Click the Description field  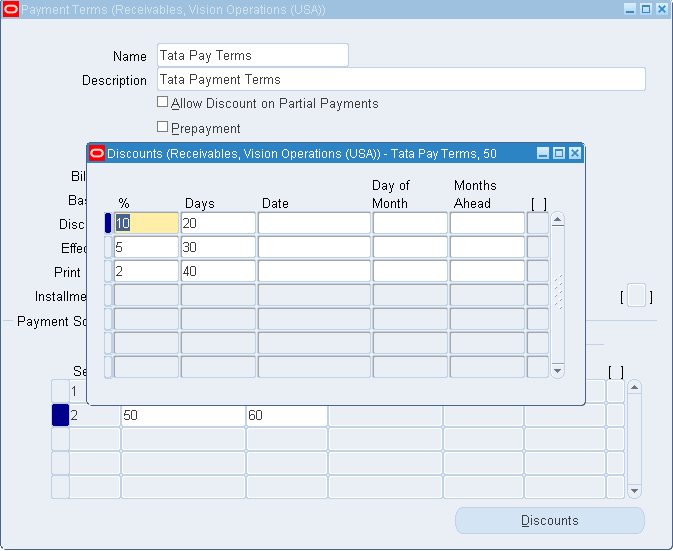[x=400, y=80]
